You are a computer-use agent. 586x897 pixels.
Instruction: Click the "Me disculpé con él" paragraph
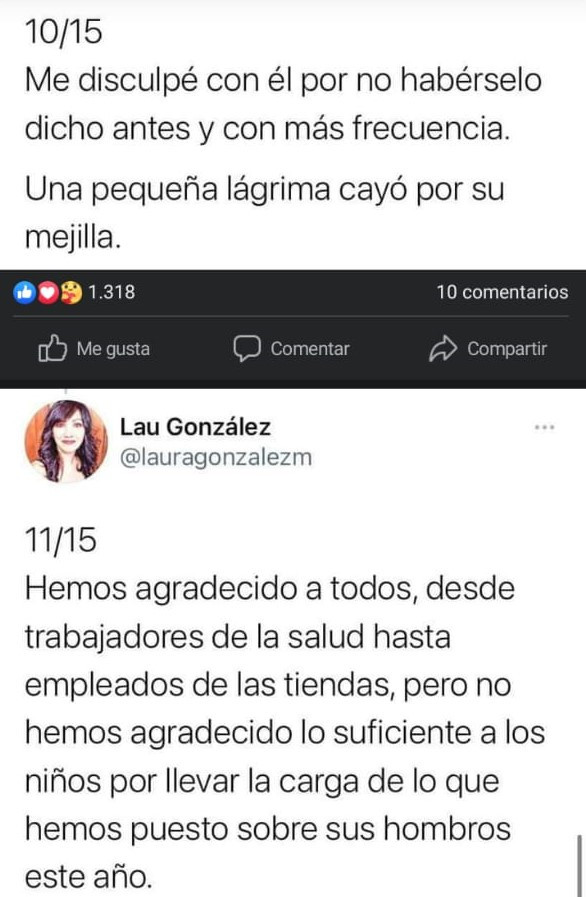(283, 104)
